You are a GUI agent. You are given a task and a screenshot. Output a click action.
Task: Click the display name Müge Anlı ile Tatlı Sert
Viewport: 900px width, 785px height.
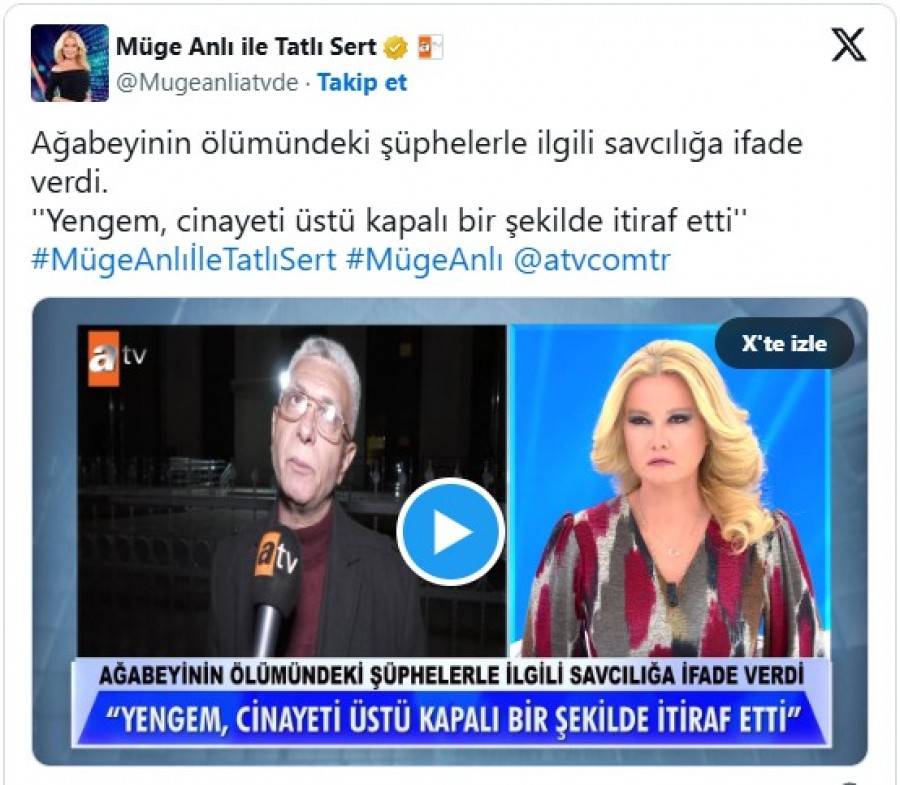246,47
